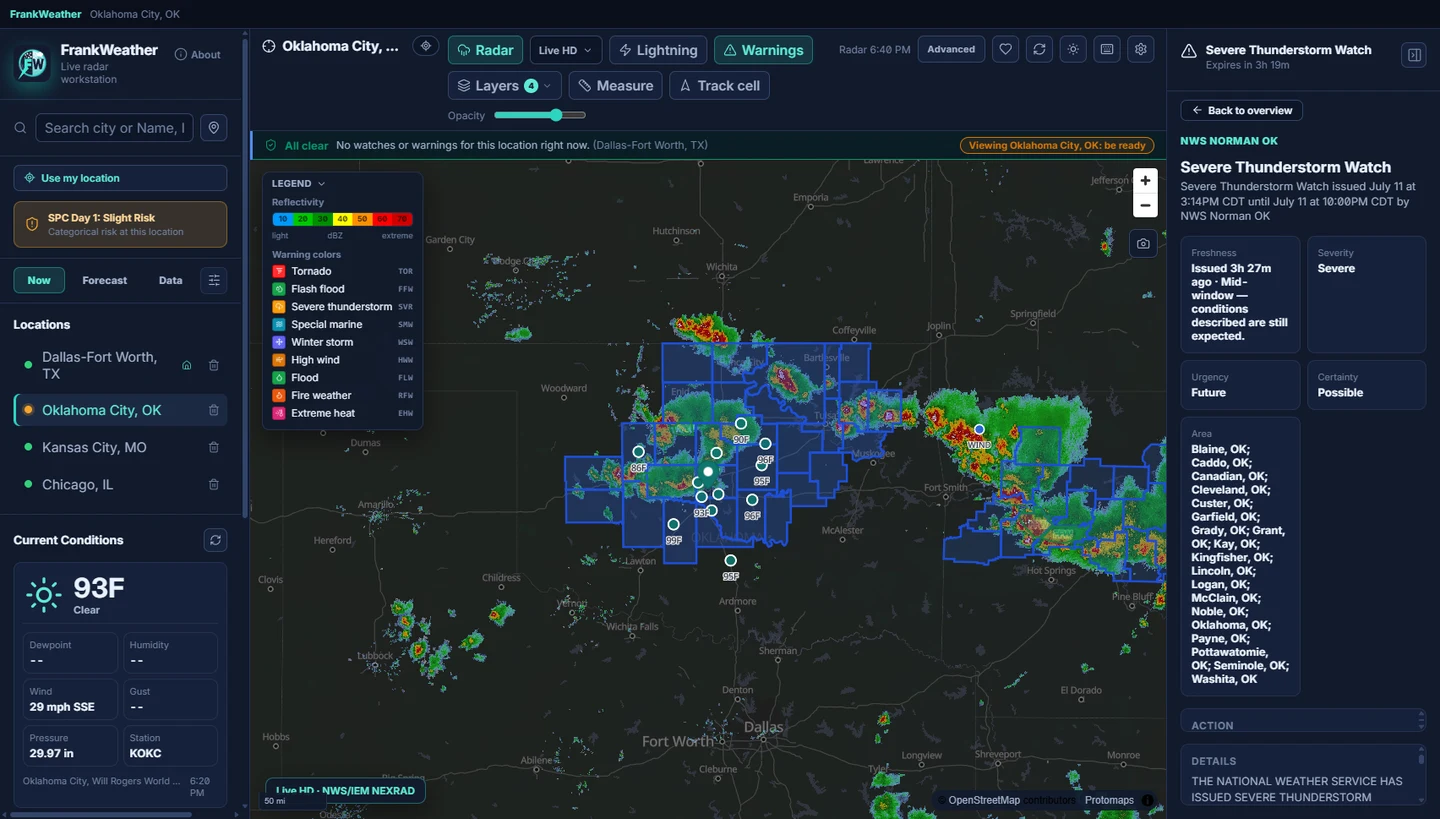Viewport: 1440px width, 819px height.
Task: Expand the Layers dropdown
Action: pyautogui.click(x=505, y=86)
